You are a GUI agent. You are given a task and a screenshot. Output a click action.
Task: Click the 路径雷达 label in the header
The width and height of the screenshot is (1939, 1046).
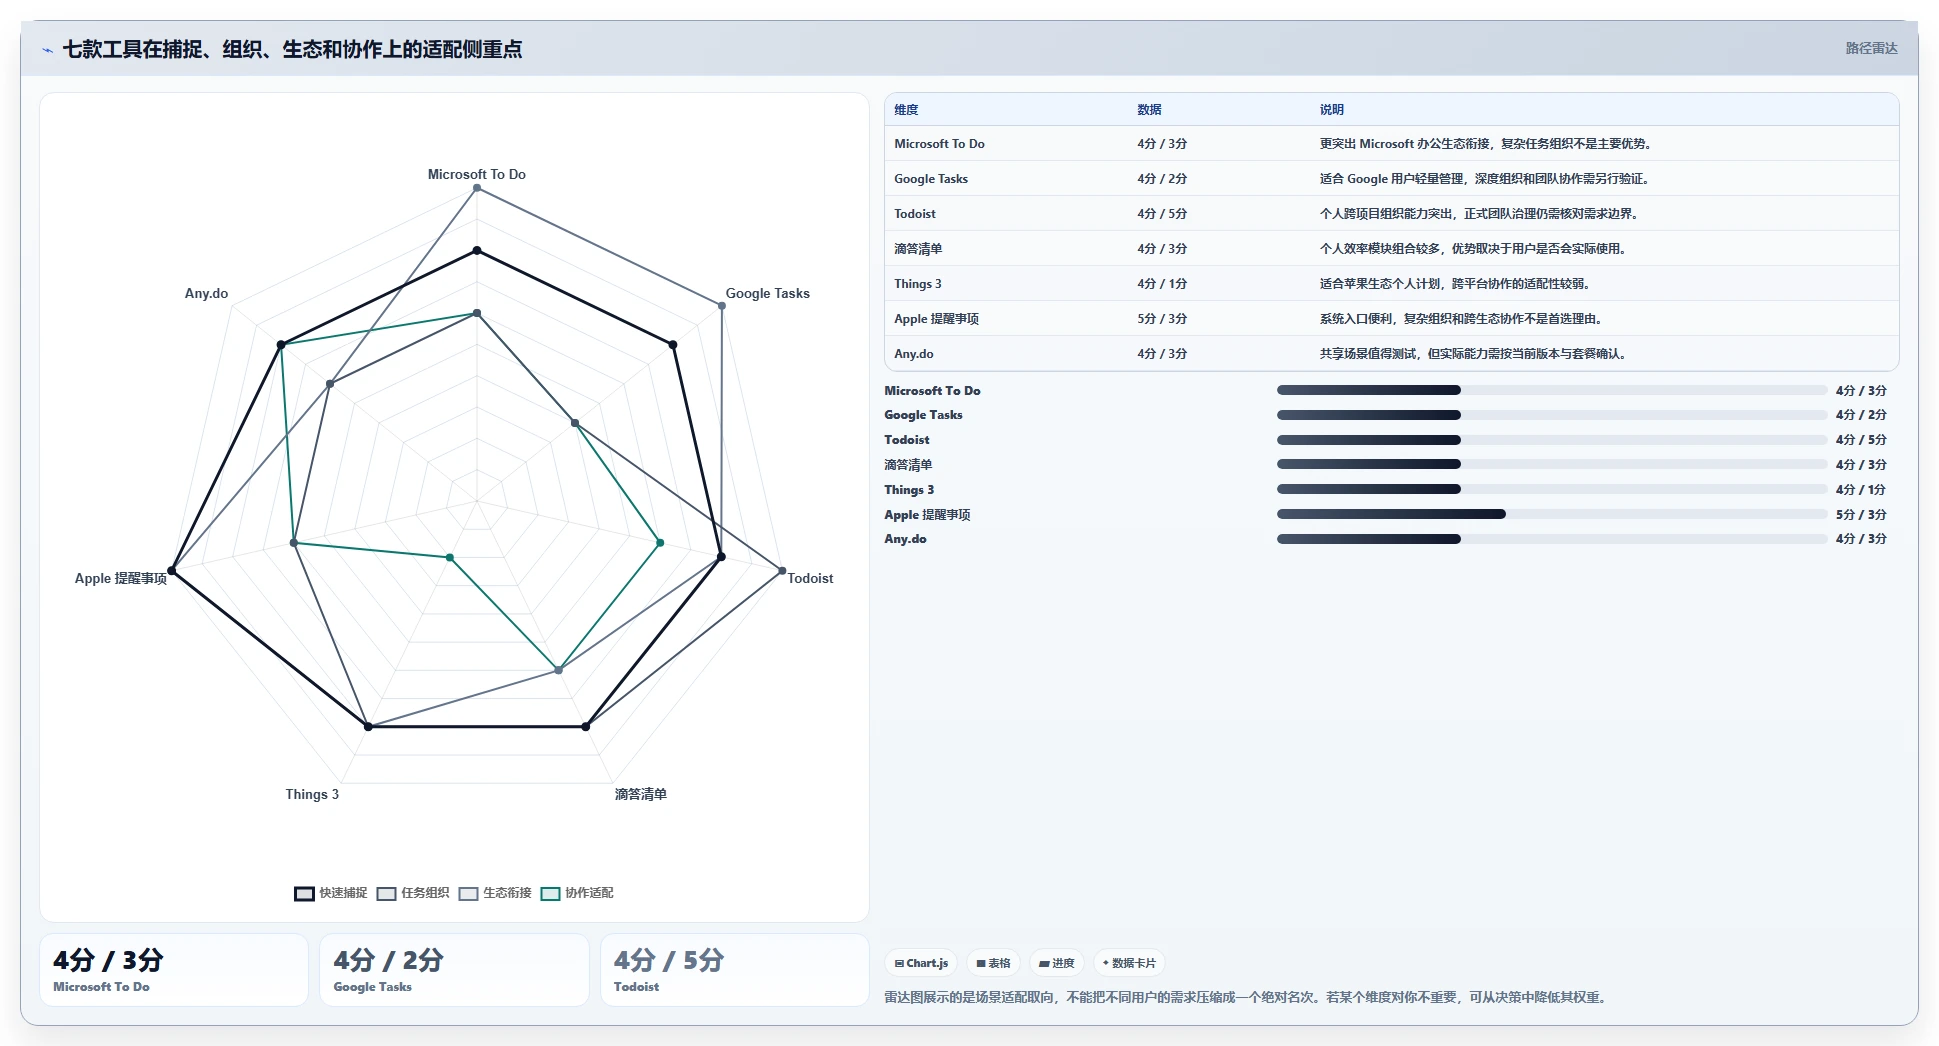(x=1871, y=48)
